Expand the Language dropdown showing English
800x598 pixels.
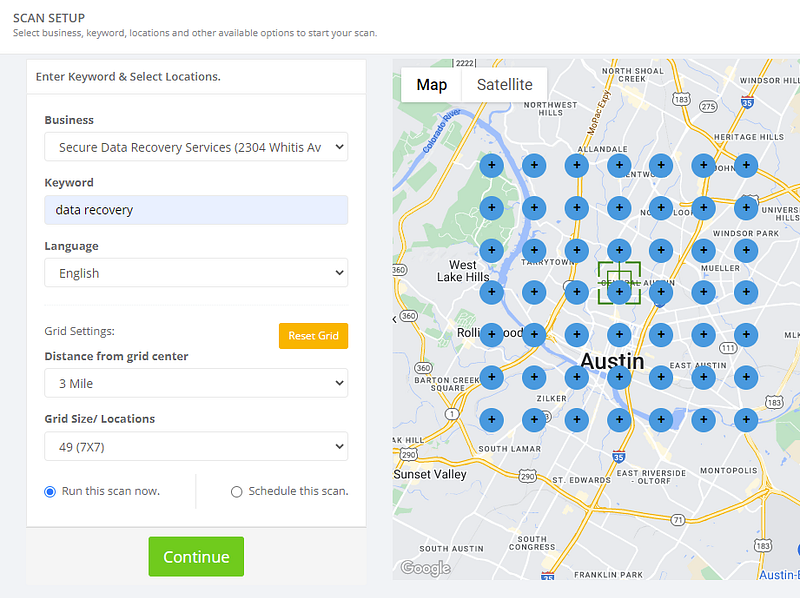(x=196, y=273)
